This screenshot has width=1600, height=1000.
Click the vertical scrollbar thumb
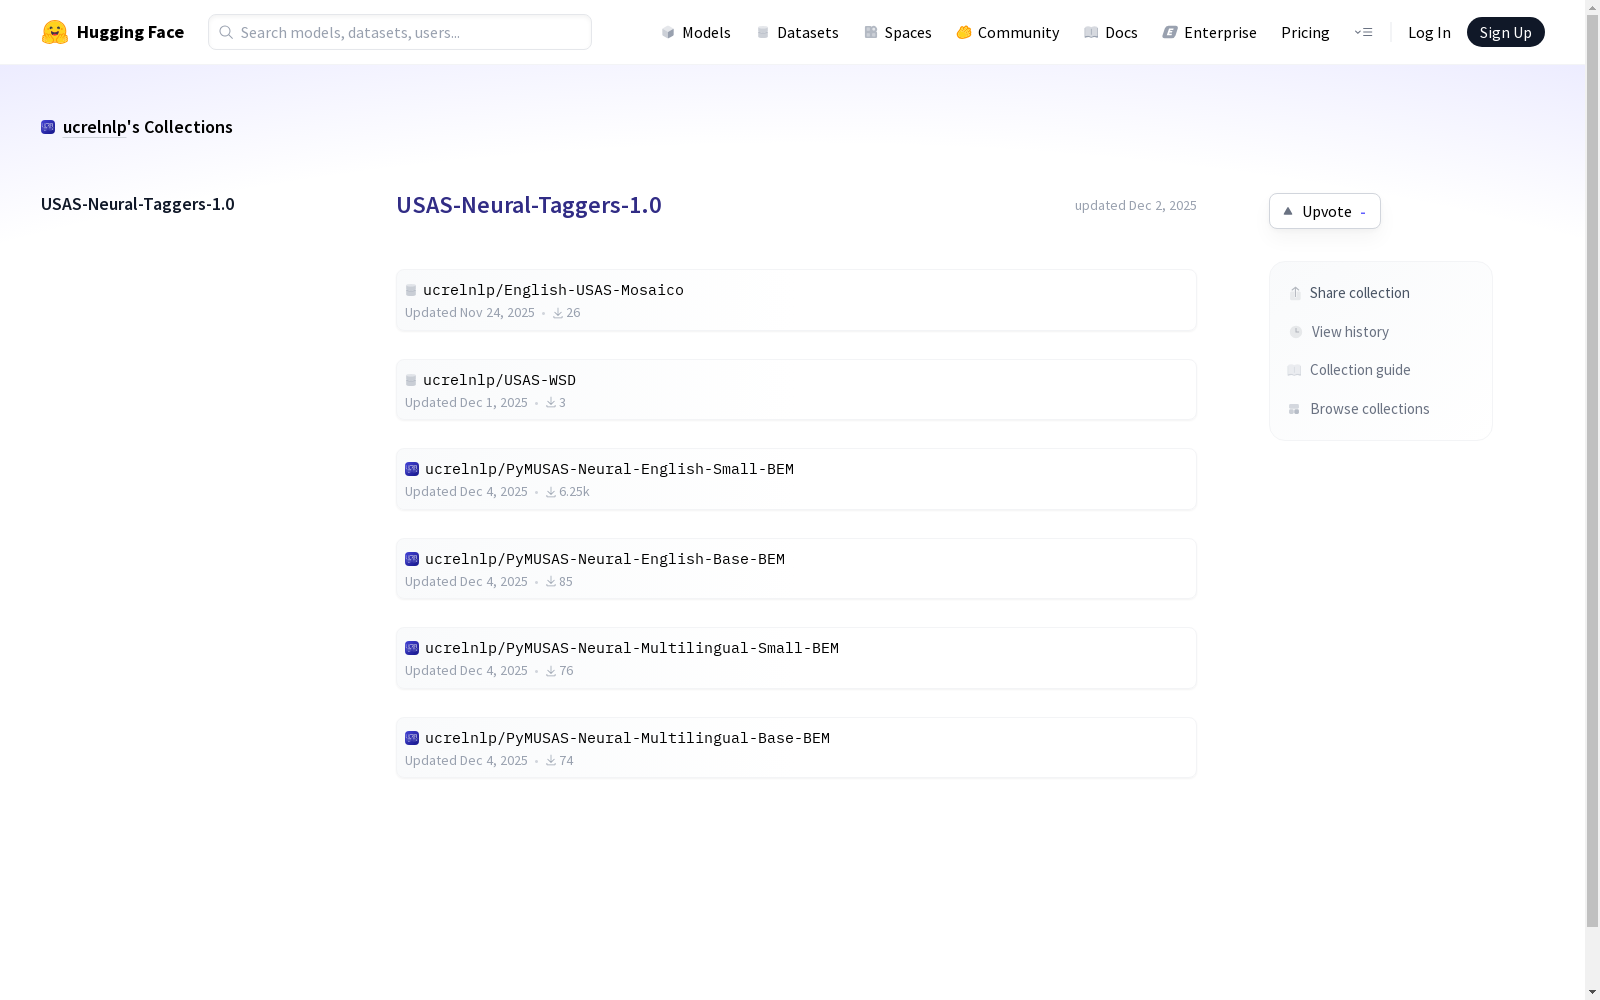1592,470
